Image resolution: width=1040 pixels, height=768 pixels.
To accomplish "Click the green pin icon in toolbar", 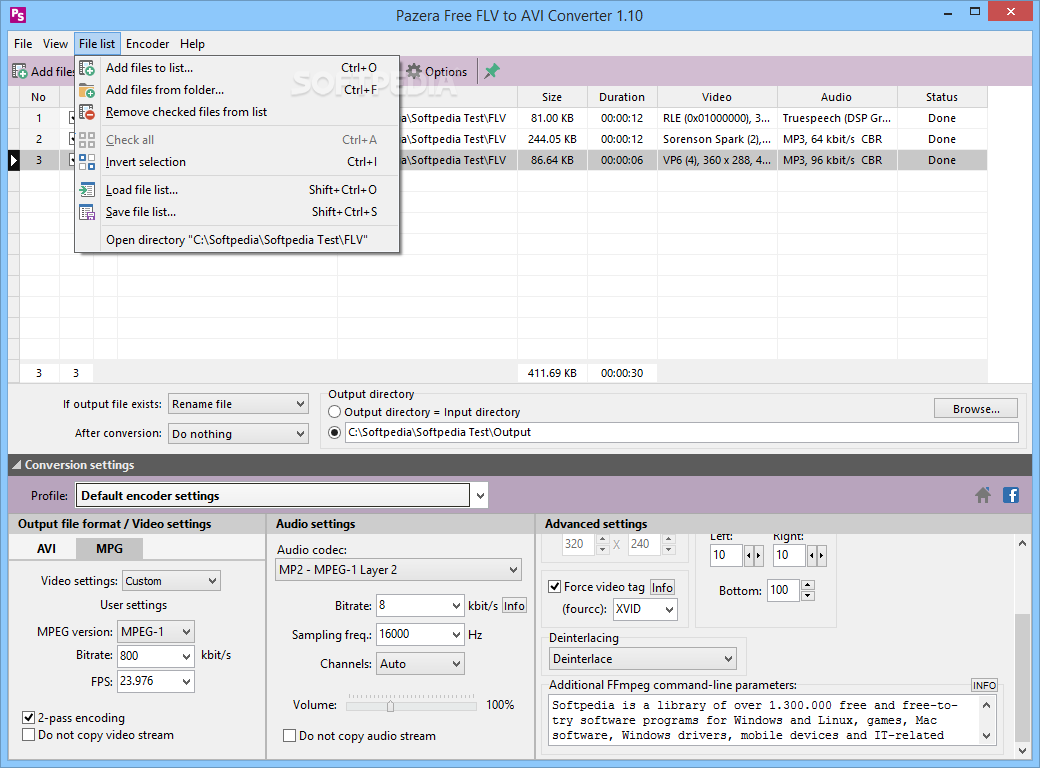I will 491,71.
